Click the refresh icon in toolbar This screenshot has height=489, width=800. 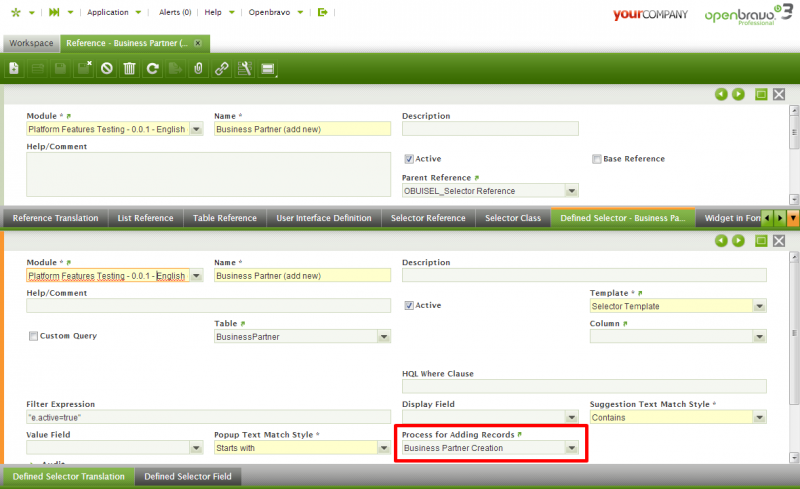tap(152, 69)
